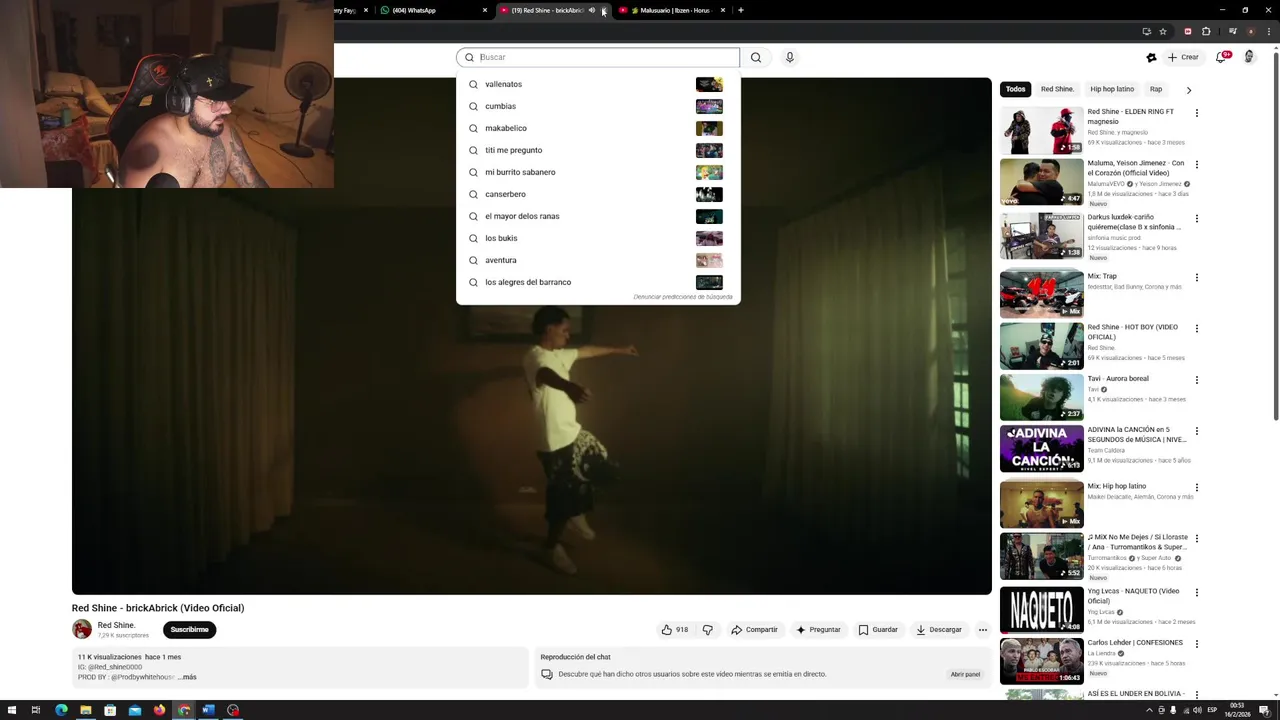This screenshot has width=1280, height=720.
Task: Click the install app icon in address bar
Action: (1146, 31)
